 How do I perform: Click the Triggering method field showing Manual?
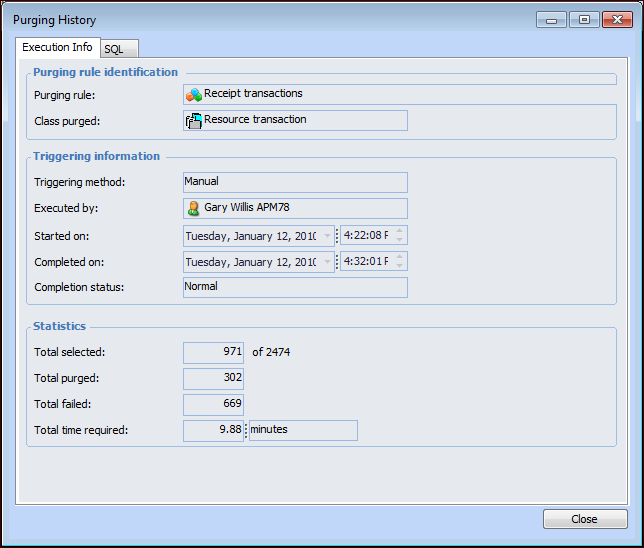coord(295,182)
